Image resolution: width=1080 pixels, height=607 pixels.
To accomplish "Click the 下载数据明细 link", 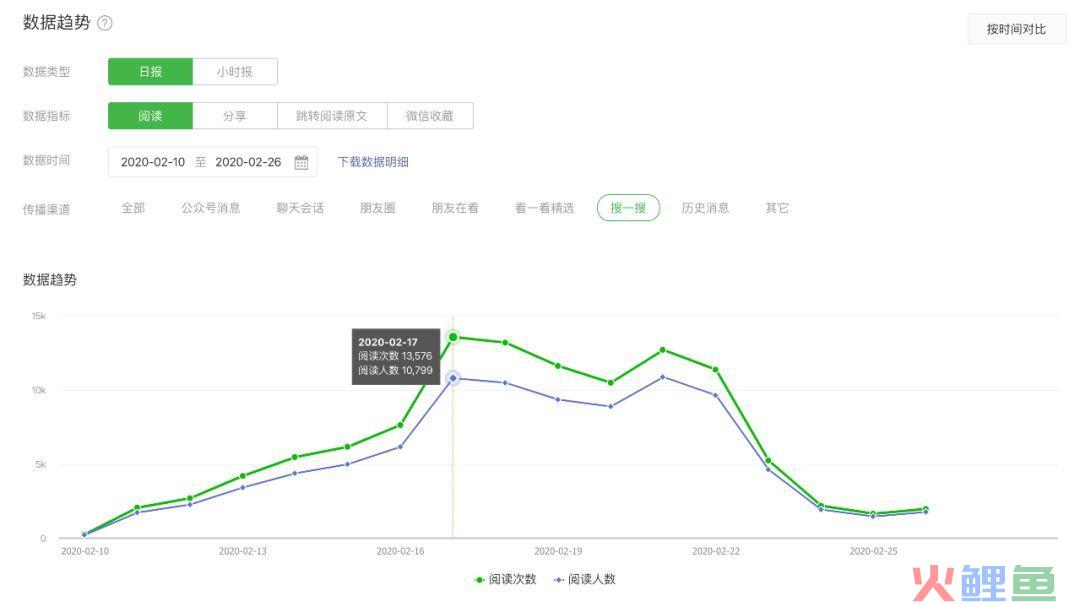I will [373, 162].
